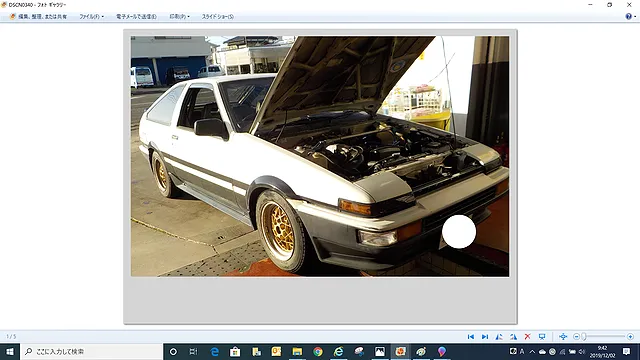The height and width of the screenshot is (360, 640).
Task: Open Google Chrome from the taskbar
Action: pos(318,351)
